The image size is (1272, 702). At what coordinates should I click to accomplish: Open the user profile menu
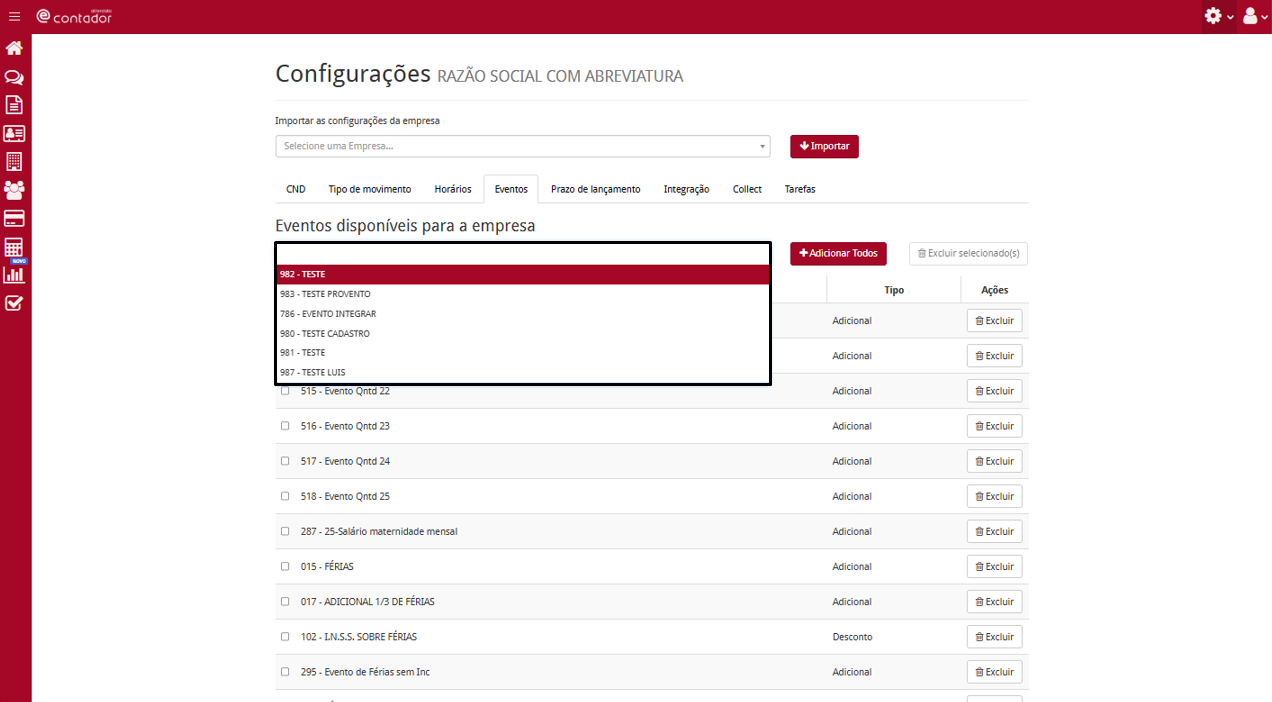click(x=1254, y=16)
